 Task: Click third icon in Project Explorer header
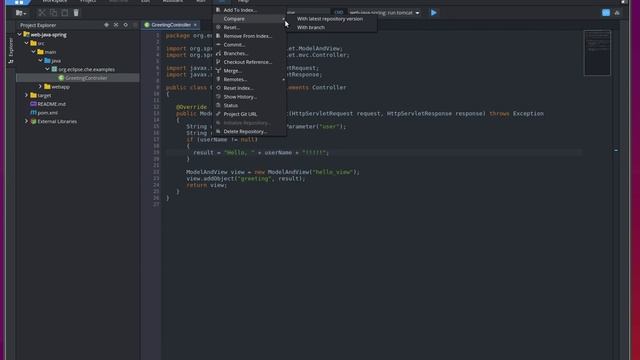pyautogui.click(x=125, y=25)
